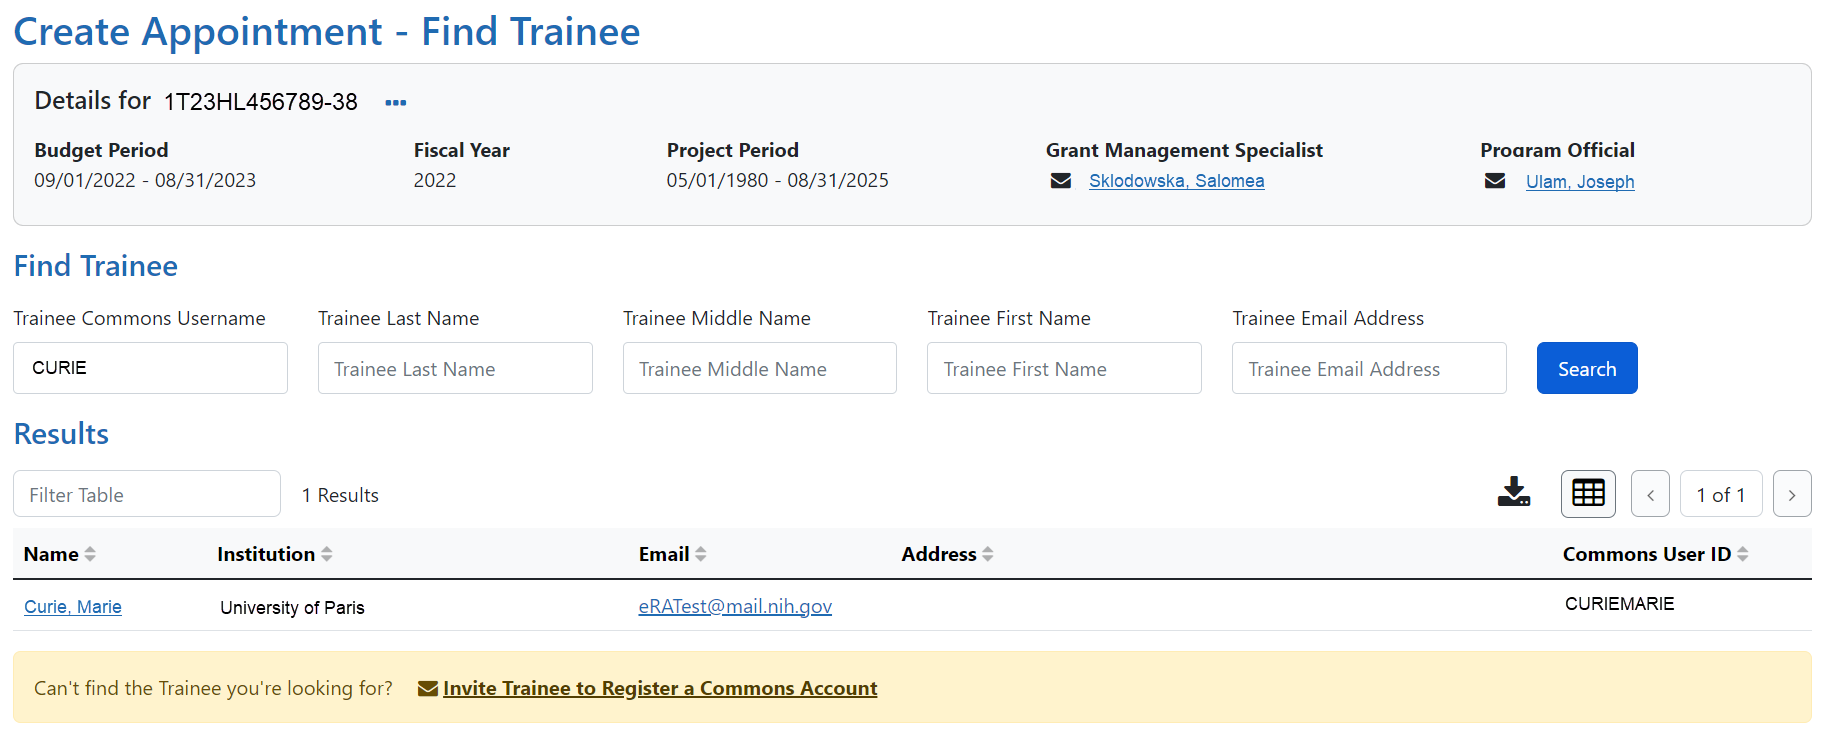Click budget period '09/01/2022 - 08/31/2023'
Viewport: 1826px width, 741px height.
145,180
